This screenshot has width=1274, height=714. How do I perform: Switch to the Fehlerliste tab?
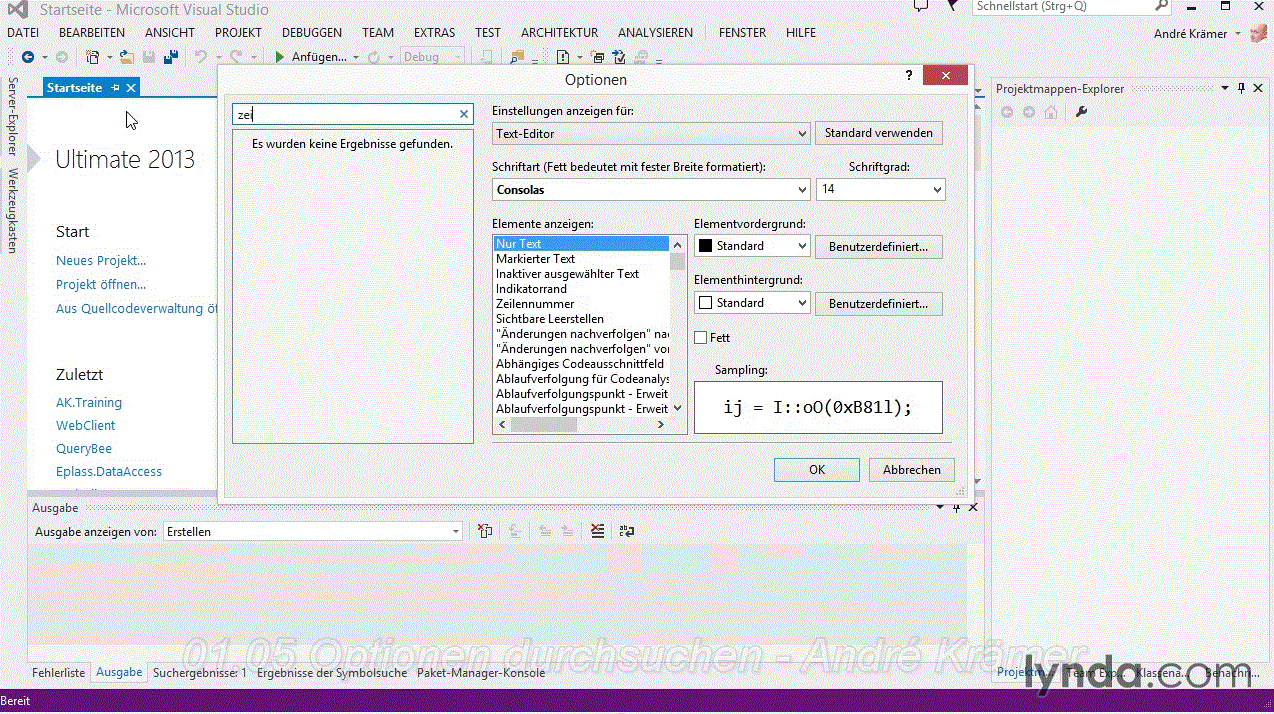point(59,673)
